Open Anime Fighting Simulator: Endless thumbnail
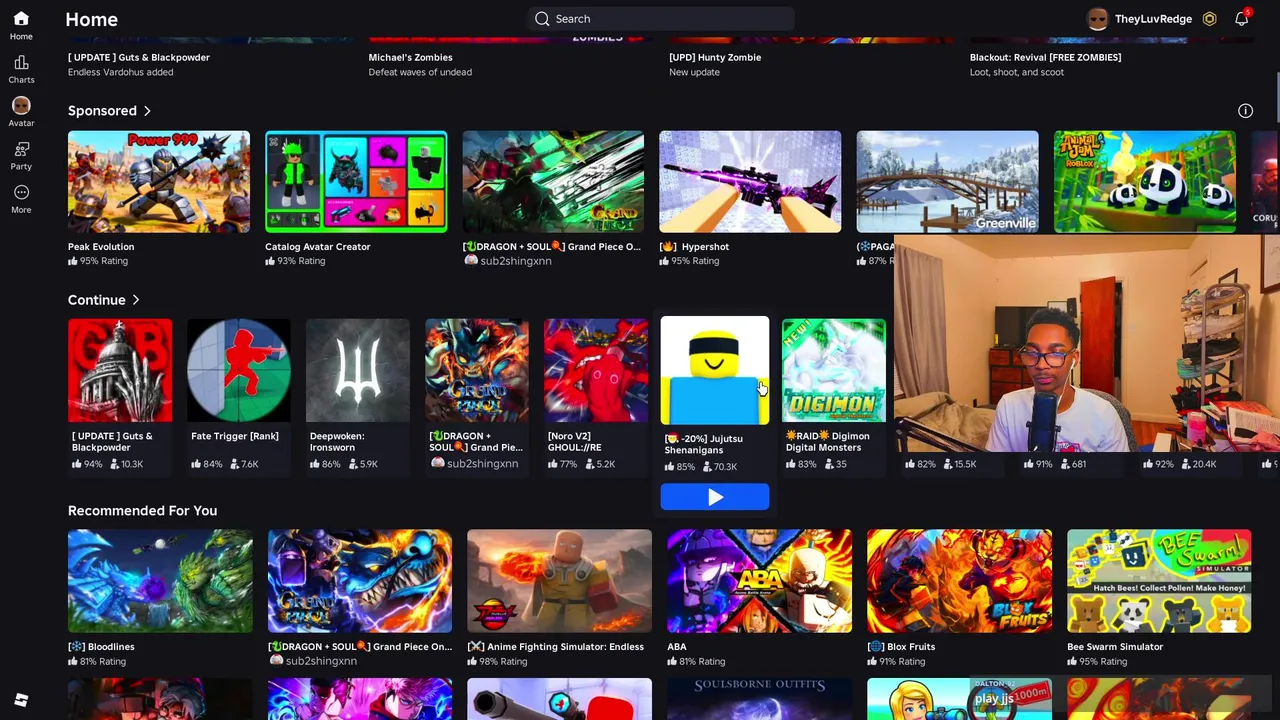Viewport: 1280px width, 720px height. coord(559,581)
